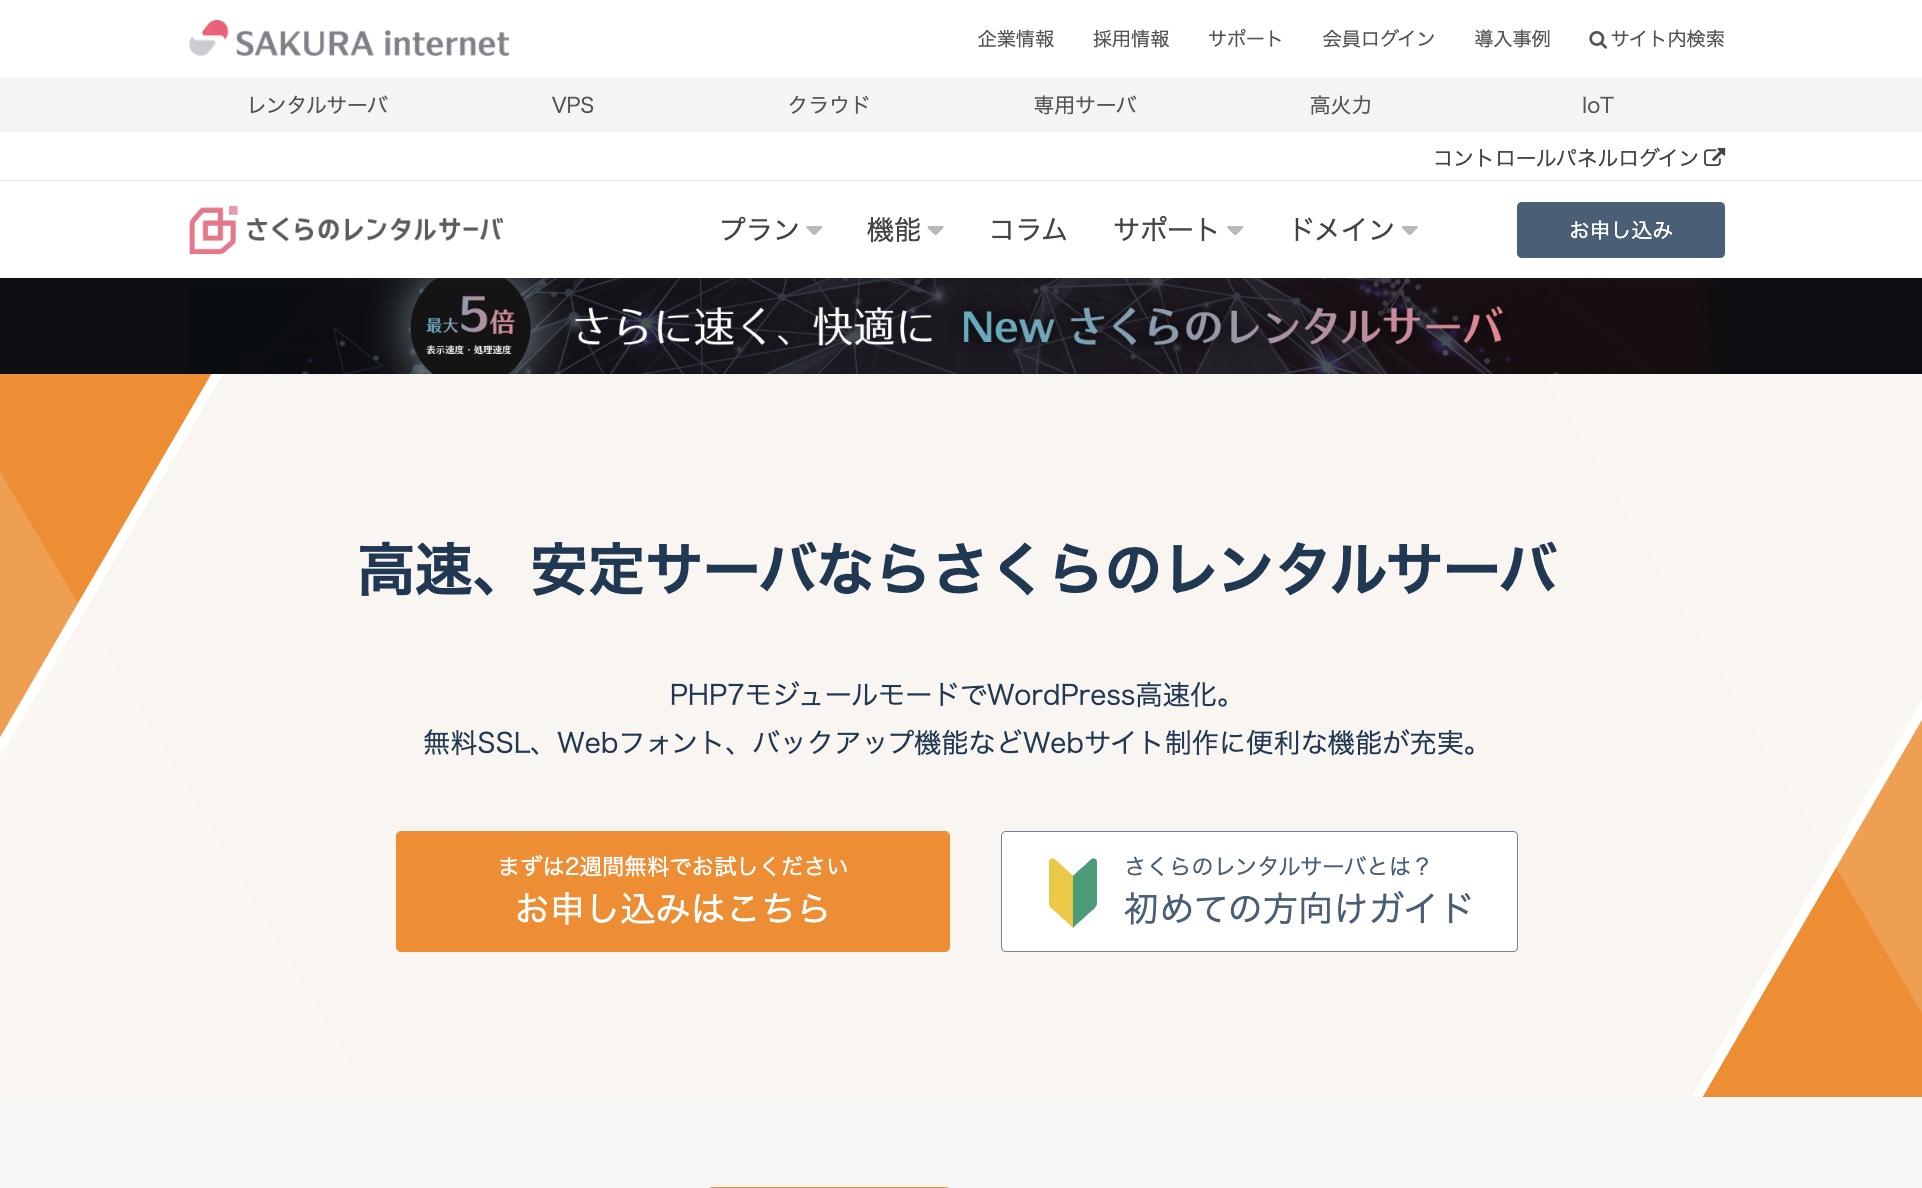The image size is (1922, 1188).
Task: Expand the サポート dropdown in product nav
Action: pos(1178,230)
